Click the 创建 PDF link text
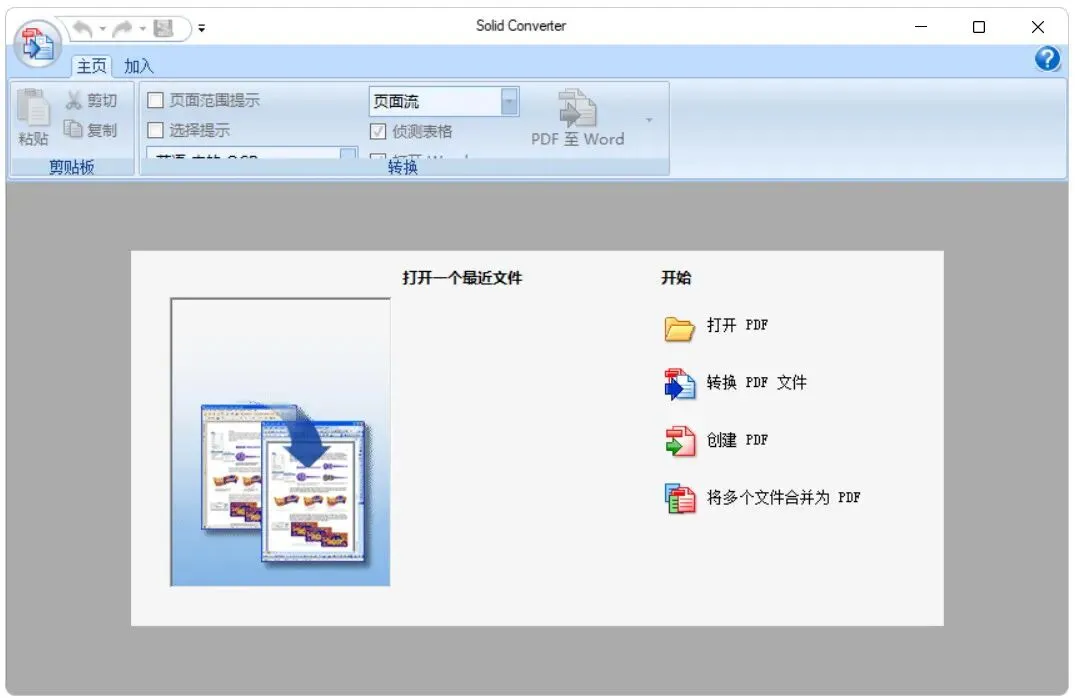 pos(738,440)
